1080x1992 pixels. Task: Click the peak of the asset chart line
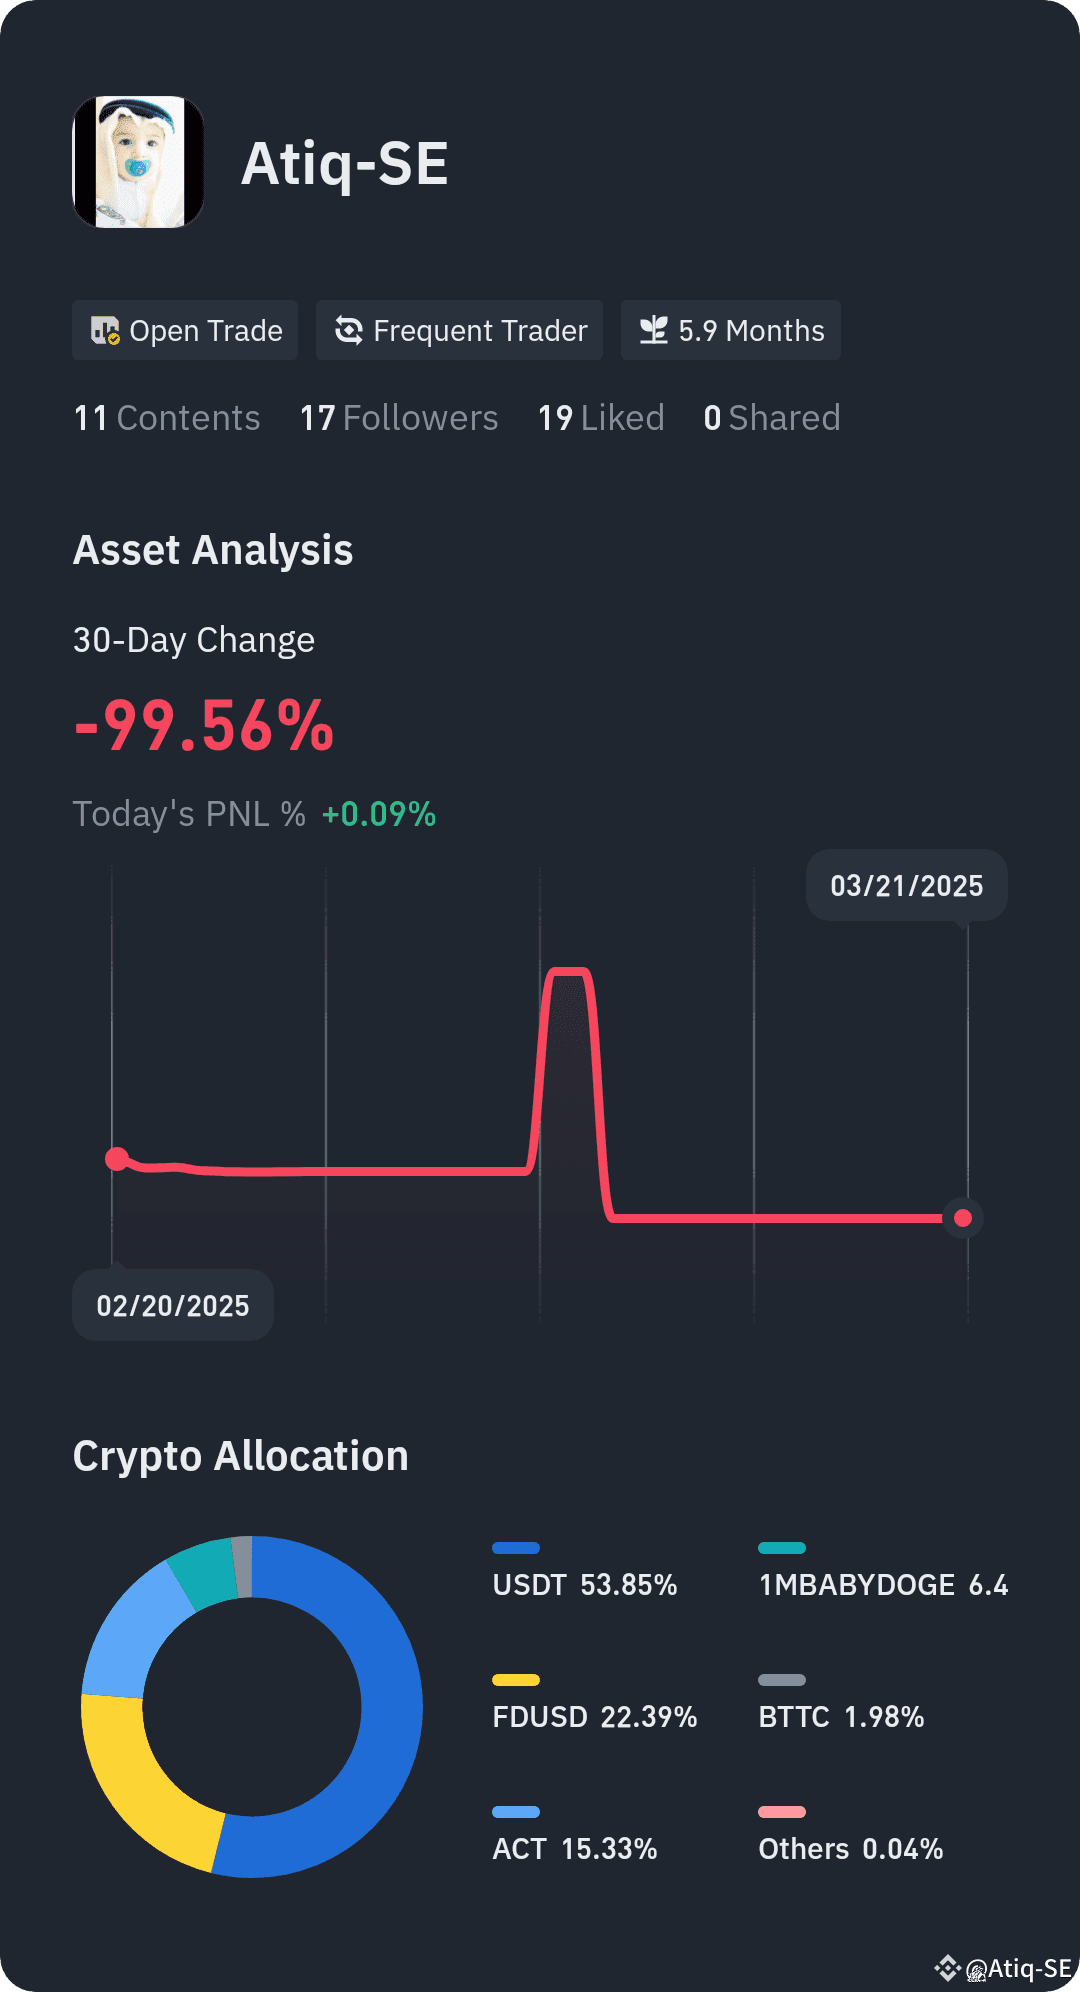tap(568, 971)
